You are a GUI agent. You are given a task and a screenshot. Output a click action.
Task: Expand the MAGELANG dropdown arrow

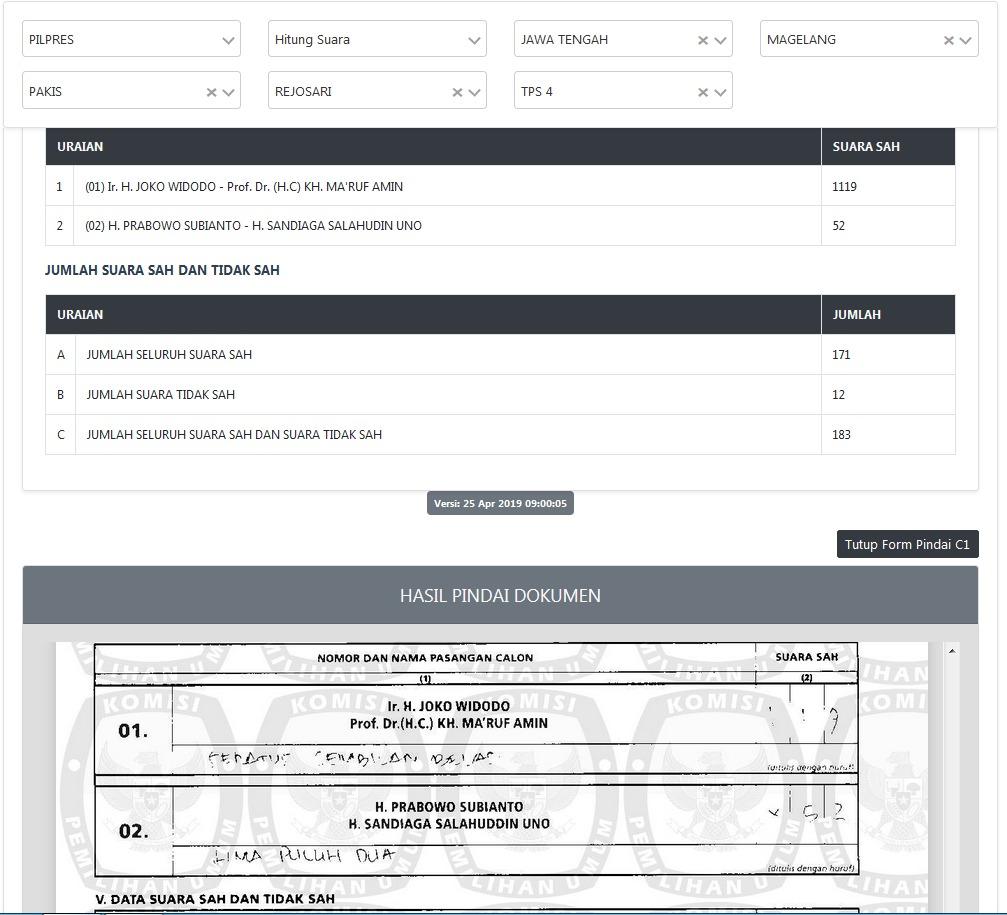click(965, 40)
